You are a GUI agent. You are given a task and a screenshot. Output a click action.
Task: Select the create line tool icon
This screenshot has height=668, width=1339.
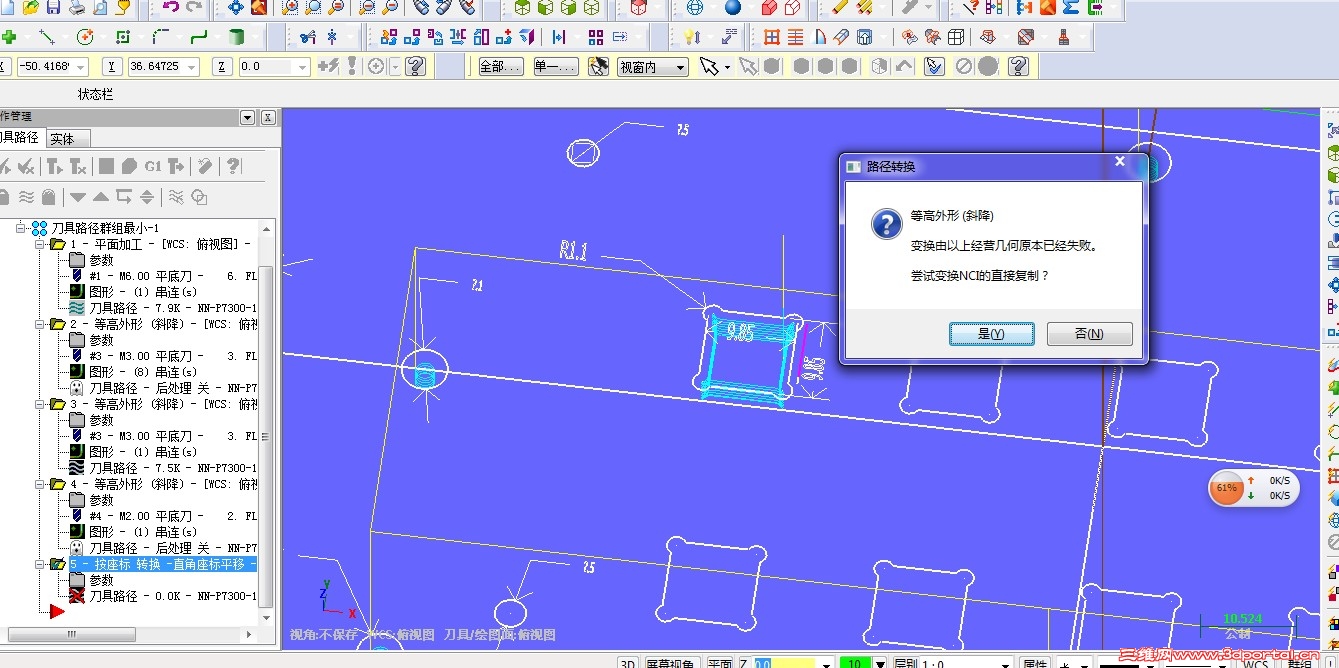click(x=46, y=37)
